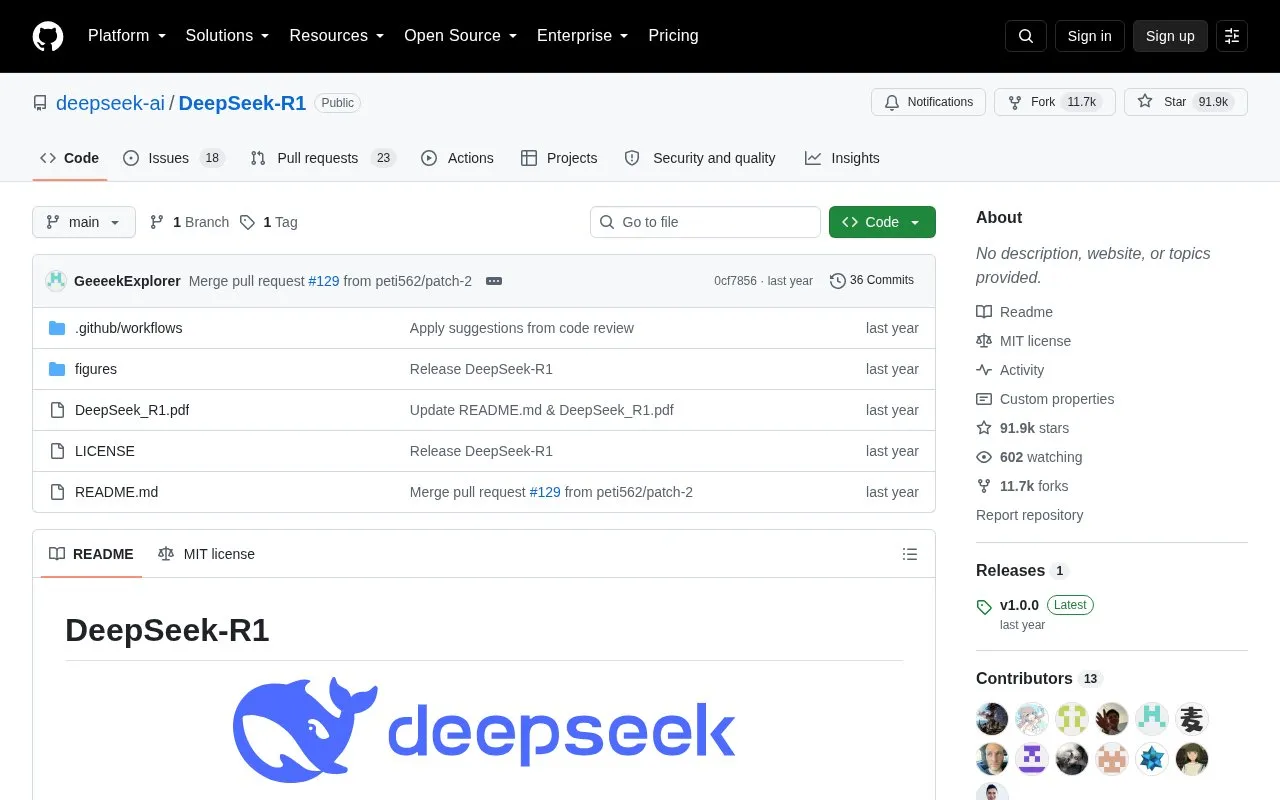This screenshot has height=800, width=1280.
Task: Click GeeeekExplorer's avatar in commit row
Action: 56,281
